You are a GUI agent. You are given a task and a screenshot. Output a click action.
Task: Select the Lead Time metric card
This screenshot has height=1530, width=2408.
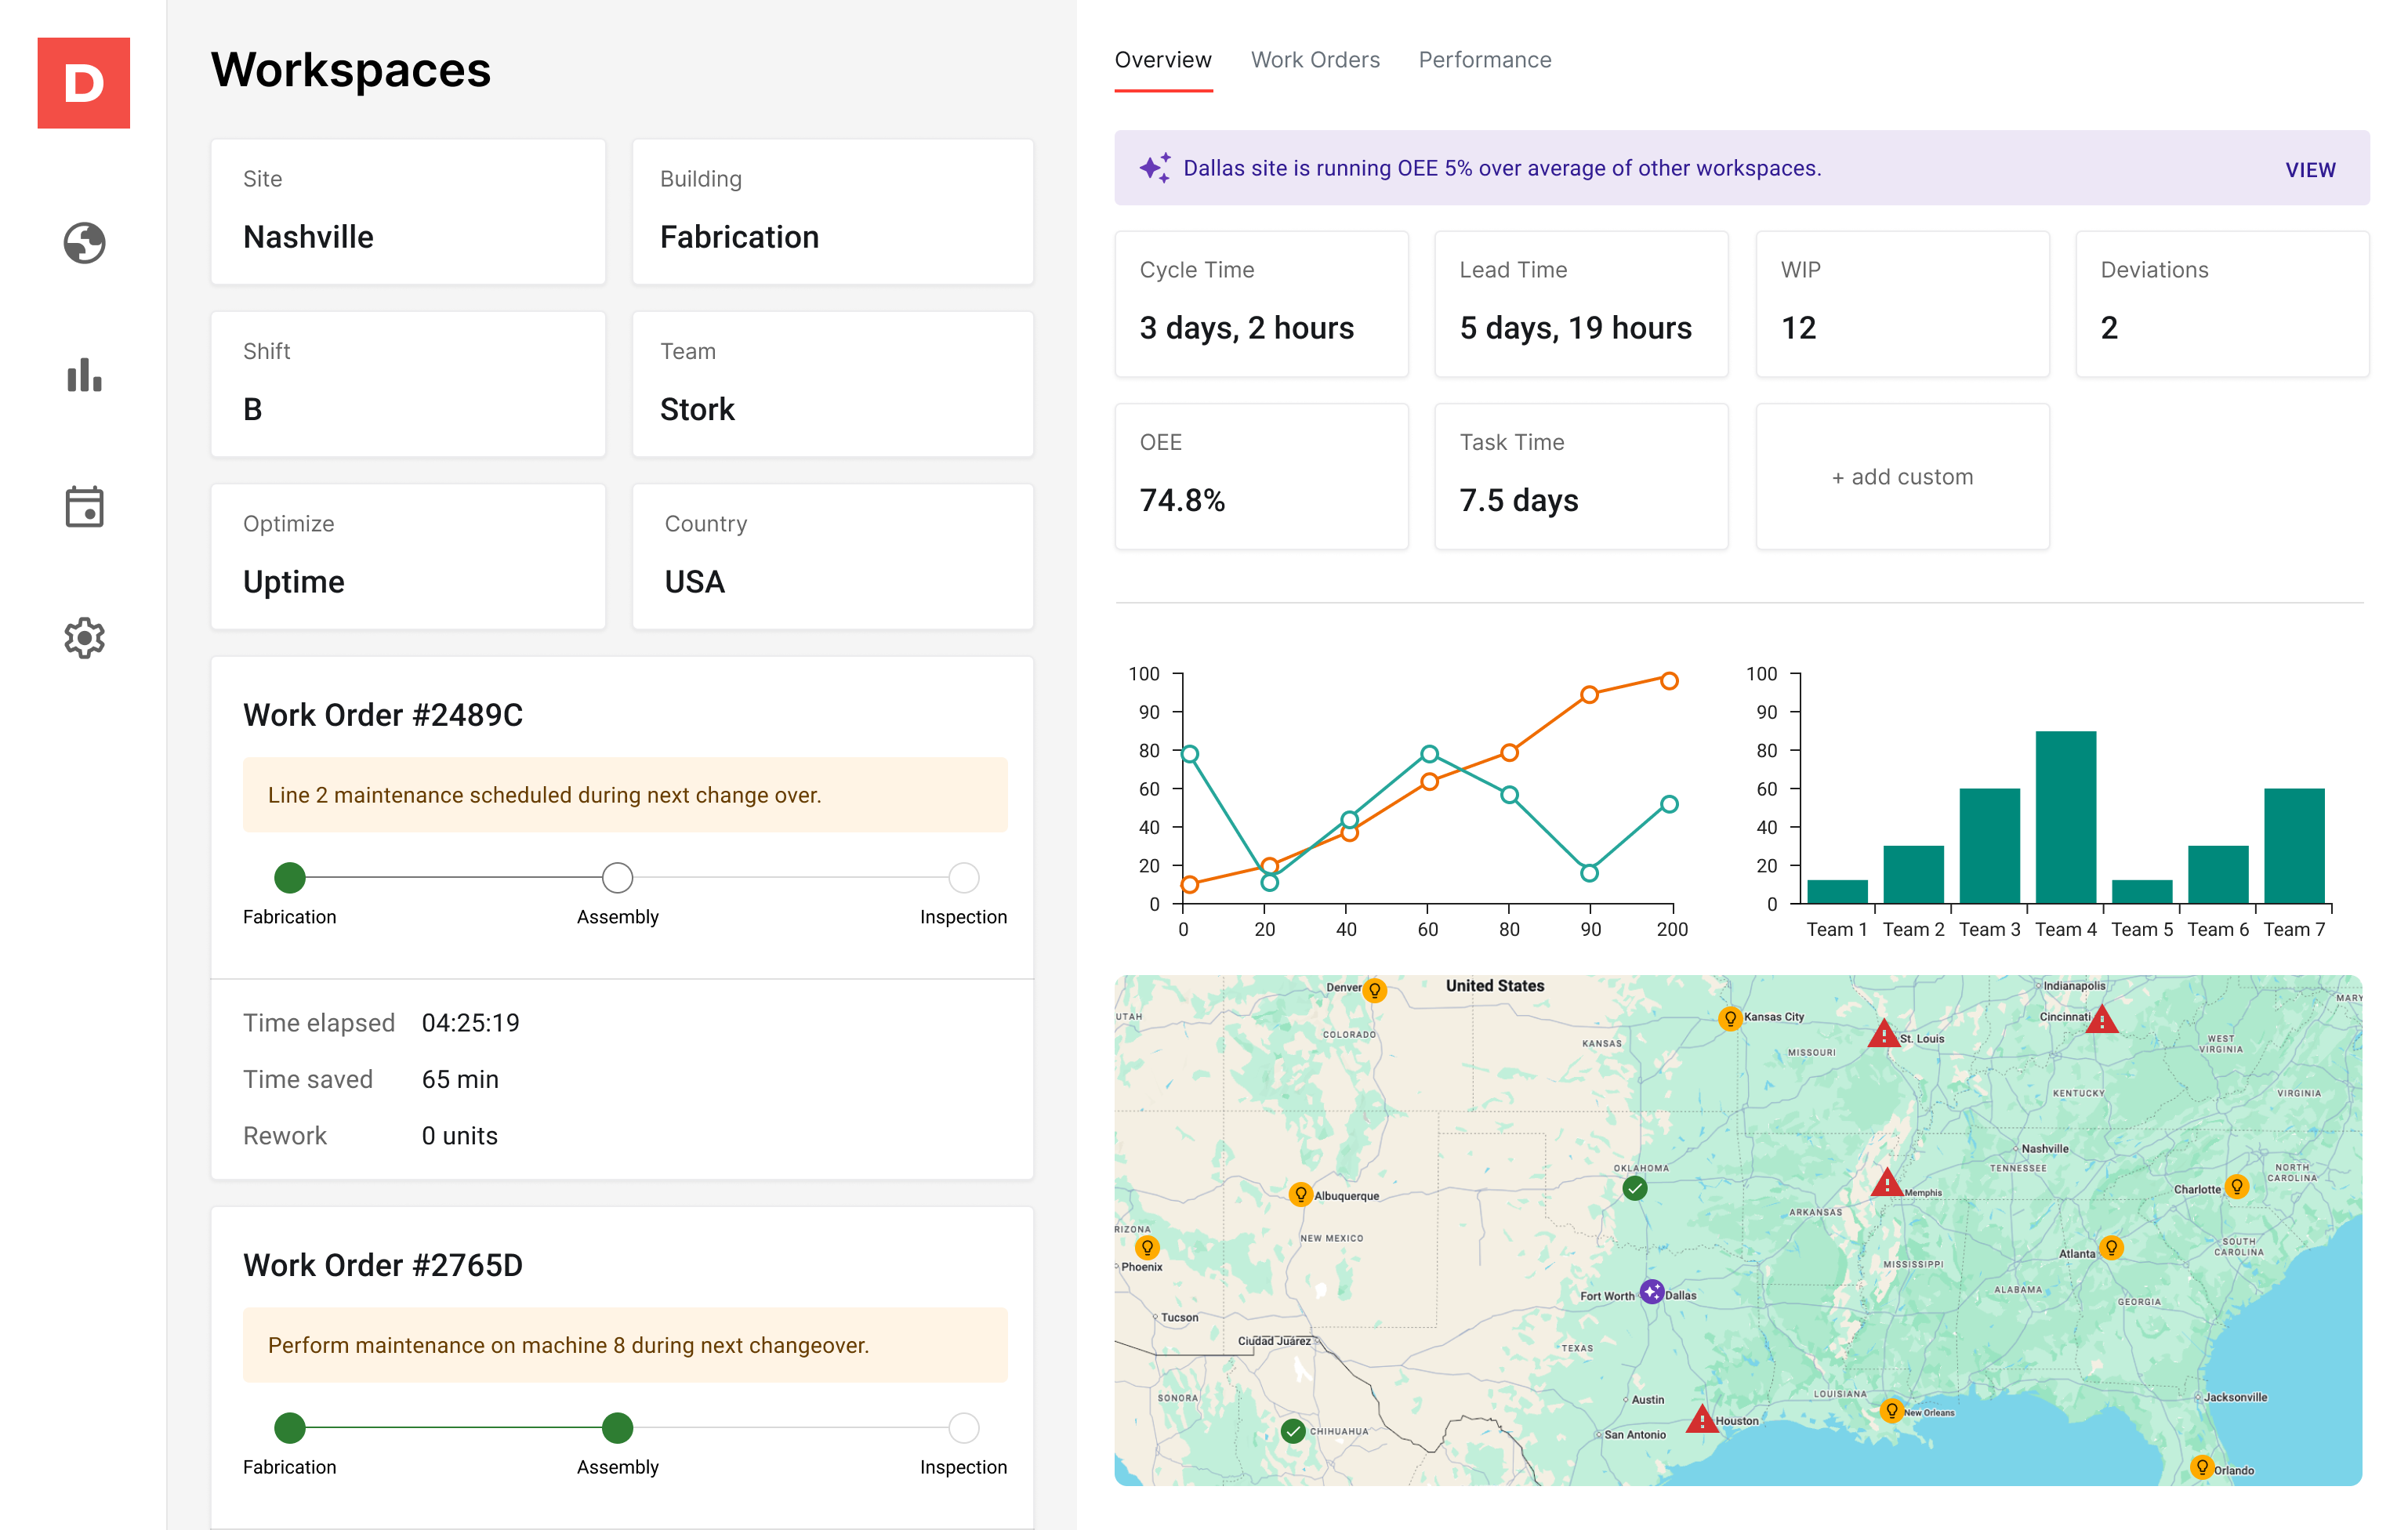pos(1581,304)
